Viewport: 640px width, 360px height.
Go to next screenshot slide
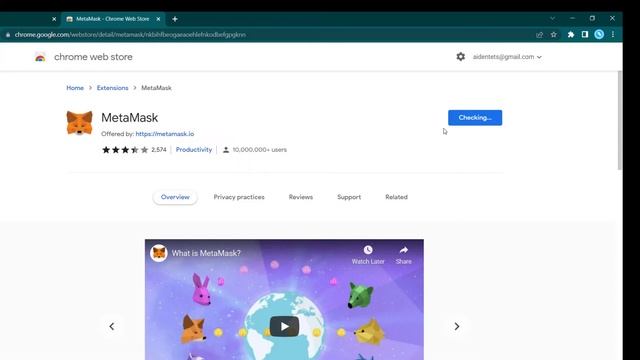pos(457,327)
